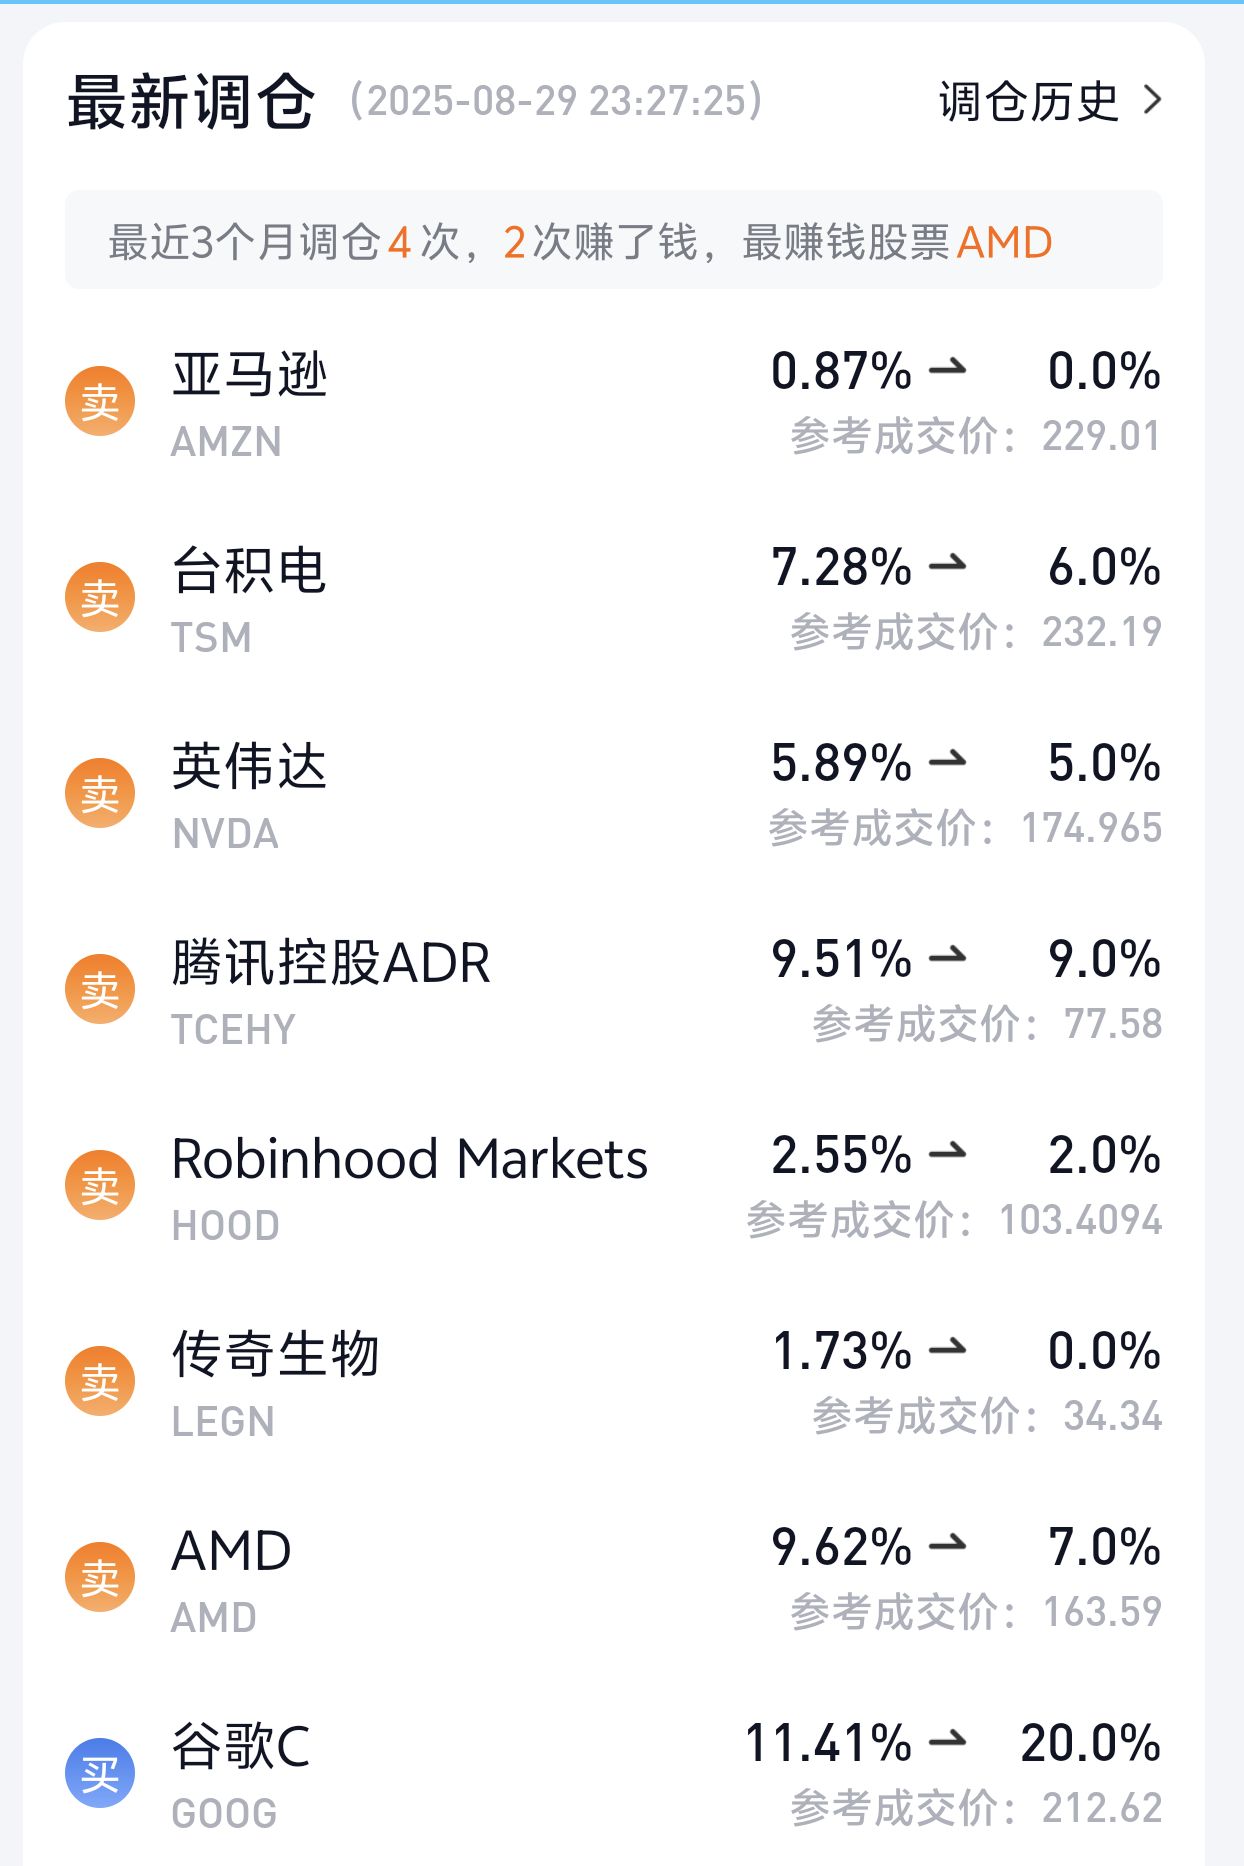
Task: Tap the sell icon for Robinhood Markets
Action: tap(100, 1186)
